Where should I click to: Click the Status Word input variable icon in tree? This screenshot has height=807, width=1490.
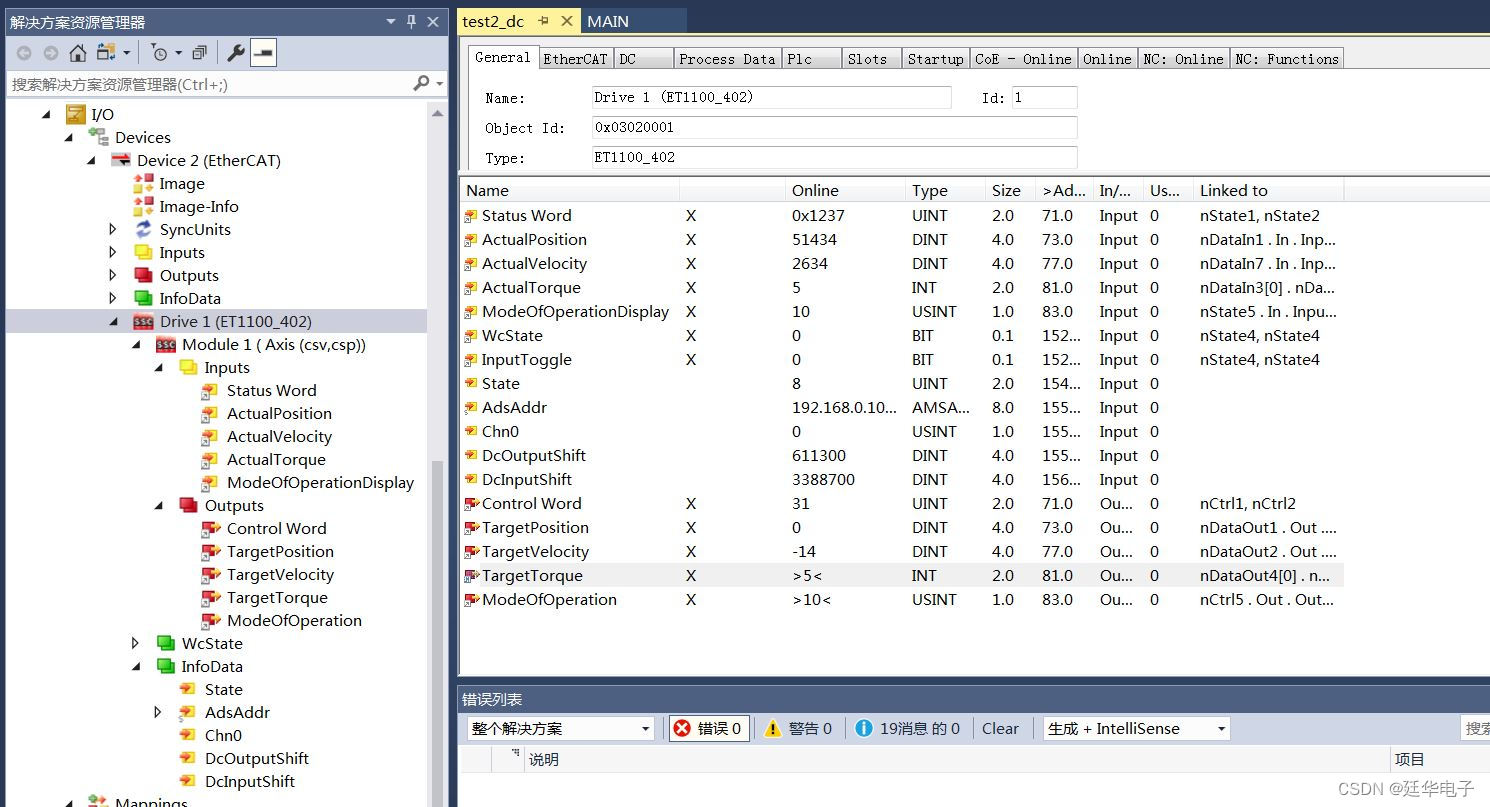[209, 391]
